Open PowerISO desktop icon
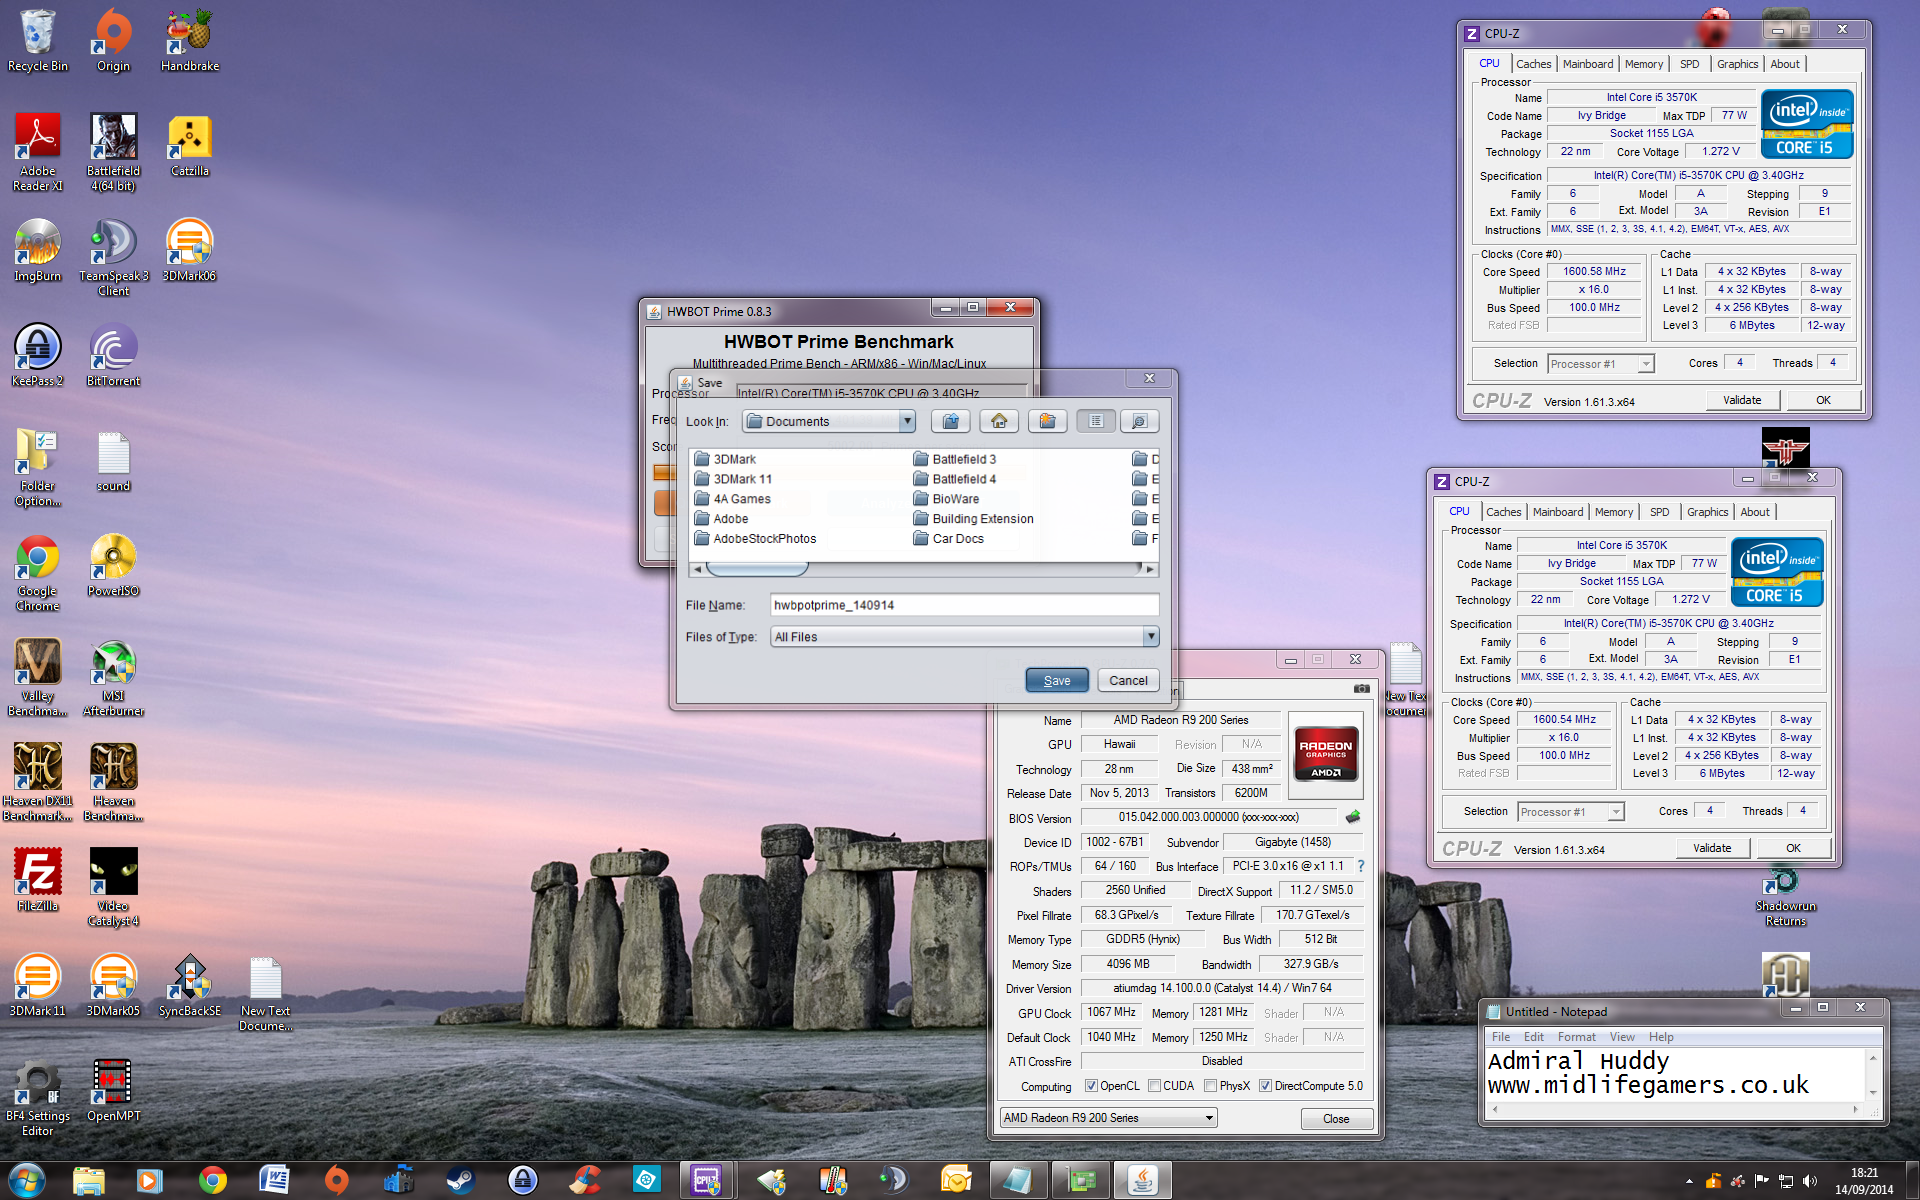This screenshot has height=1200, width=1920. (113, 566)
